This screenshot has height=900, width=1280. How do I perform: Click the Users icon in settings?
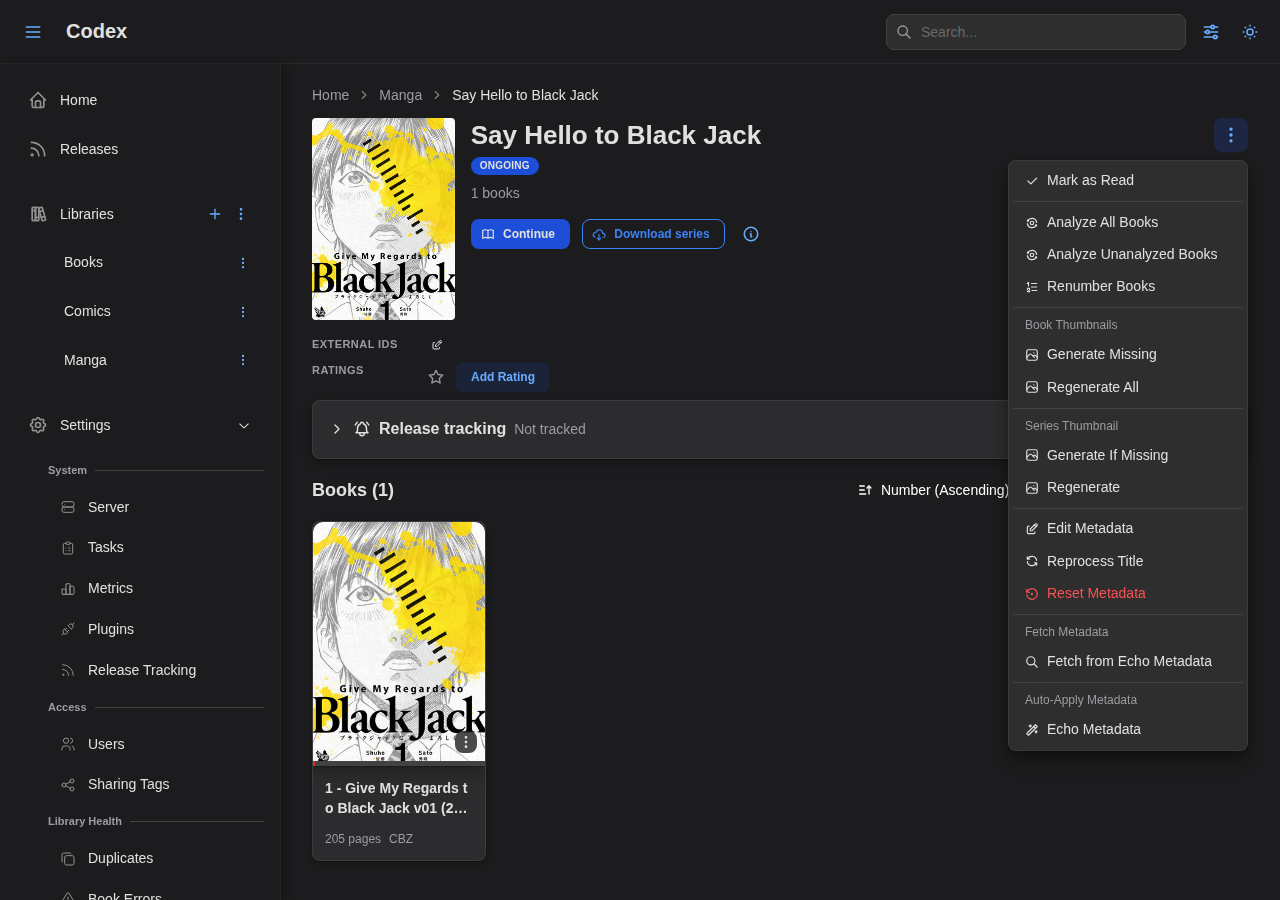click(68, 744)
